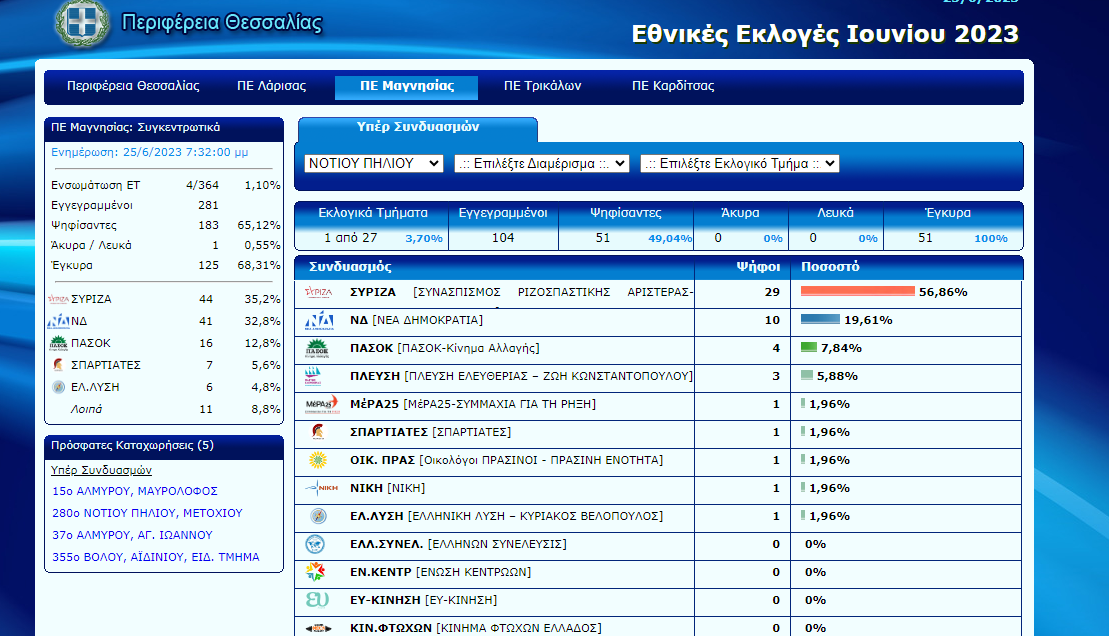This screenshot has height=636, width=1109.
Task: Open the Επιλέξτε Εκλογικό Τμήμα dropdown
Action: click(739, 163)
